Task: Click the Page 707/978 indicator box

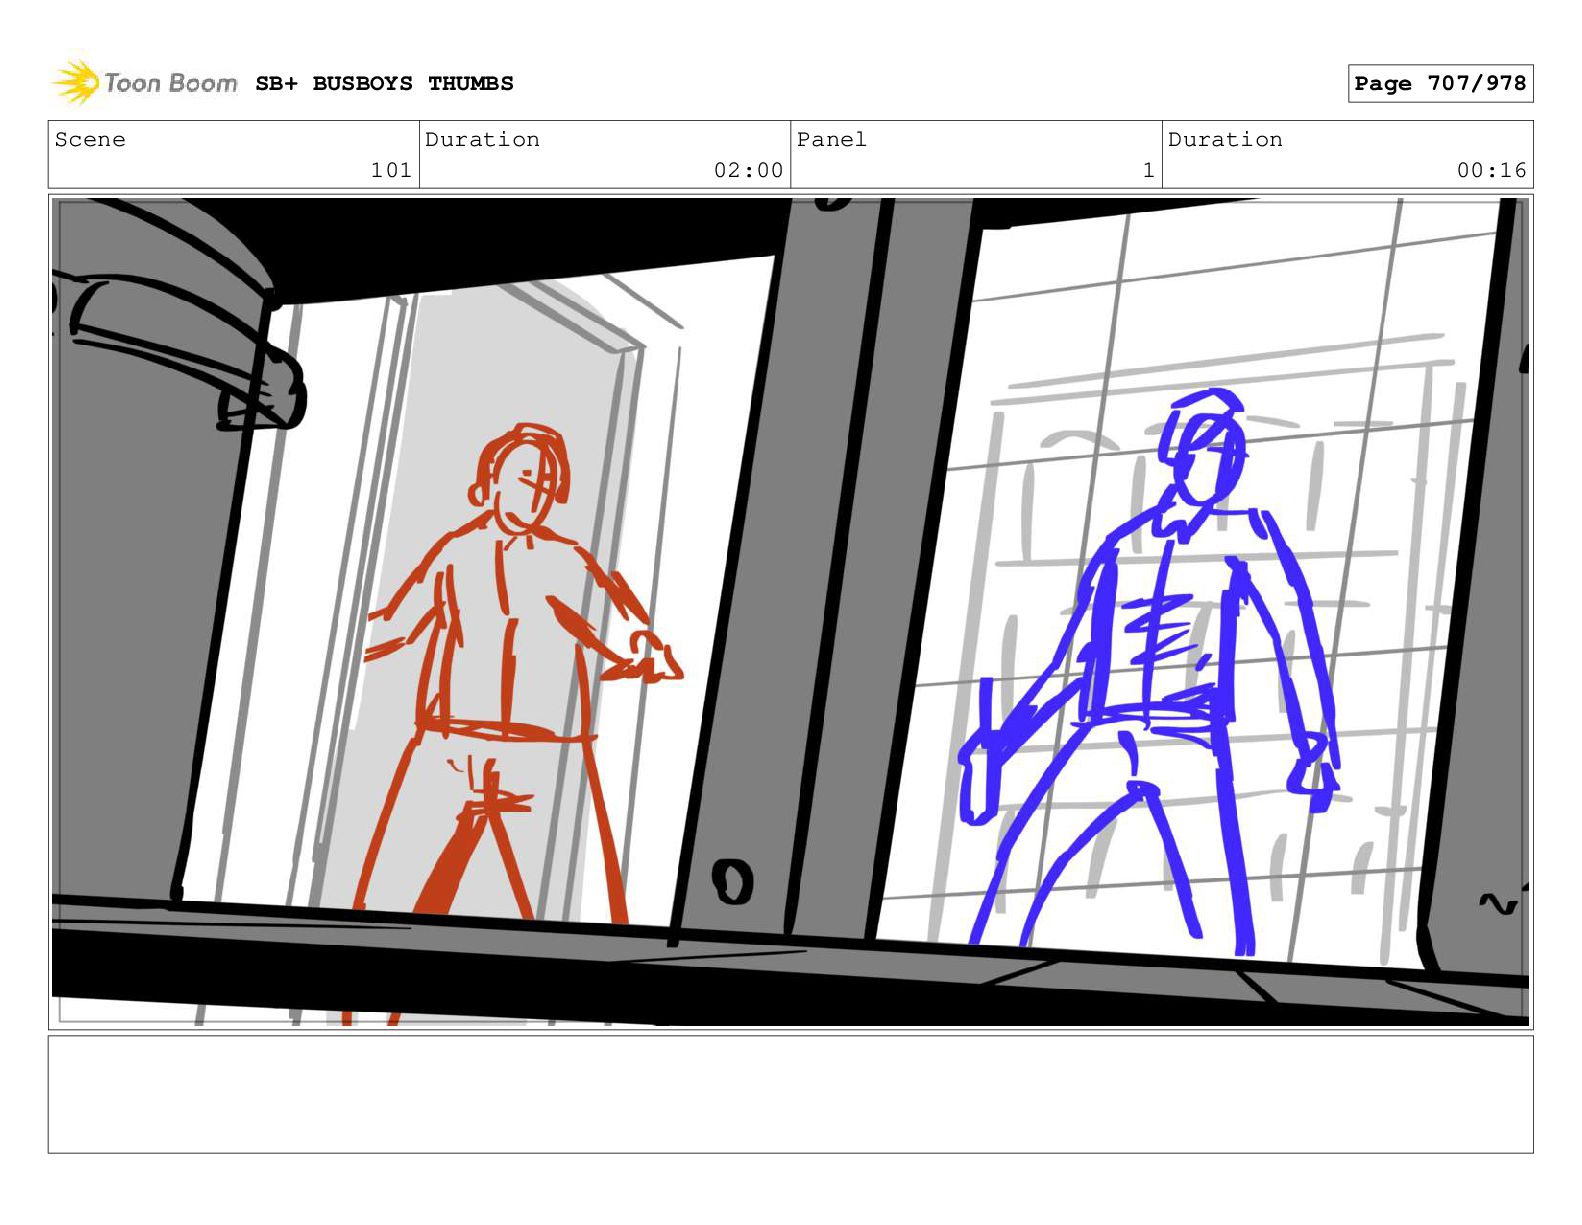Action: [x=1440, y=84]
